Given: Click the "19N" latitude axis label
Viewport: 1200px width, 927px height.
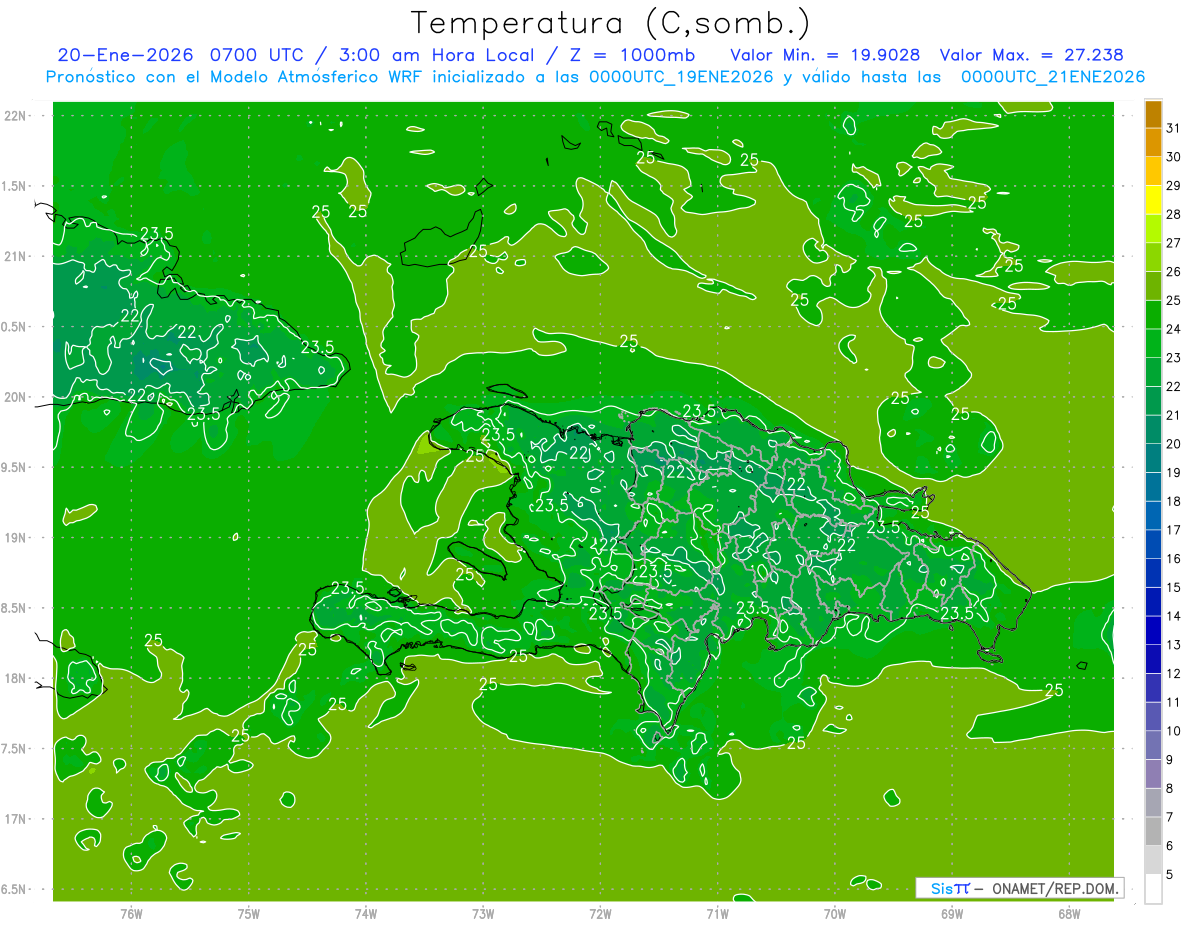Looking at the screenshot, I should coord(16,538).
